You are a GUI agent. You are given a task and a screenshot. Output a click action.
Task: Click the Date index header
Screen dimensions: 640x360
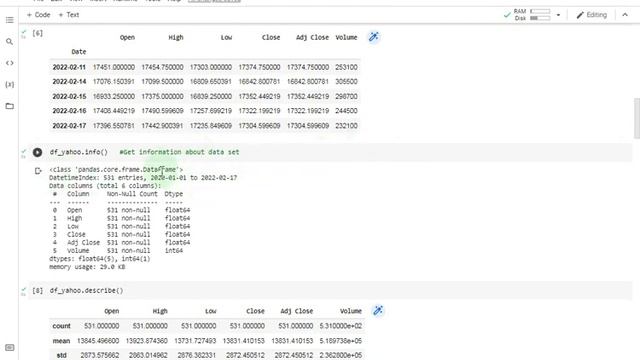coord(79,52)
